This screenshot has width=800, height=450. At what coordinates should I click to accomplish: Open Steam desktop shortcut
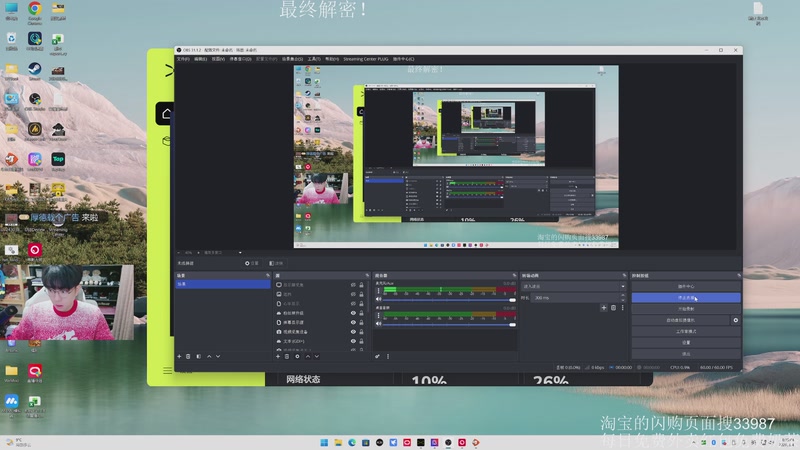pos(35,71)
